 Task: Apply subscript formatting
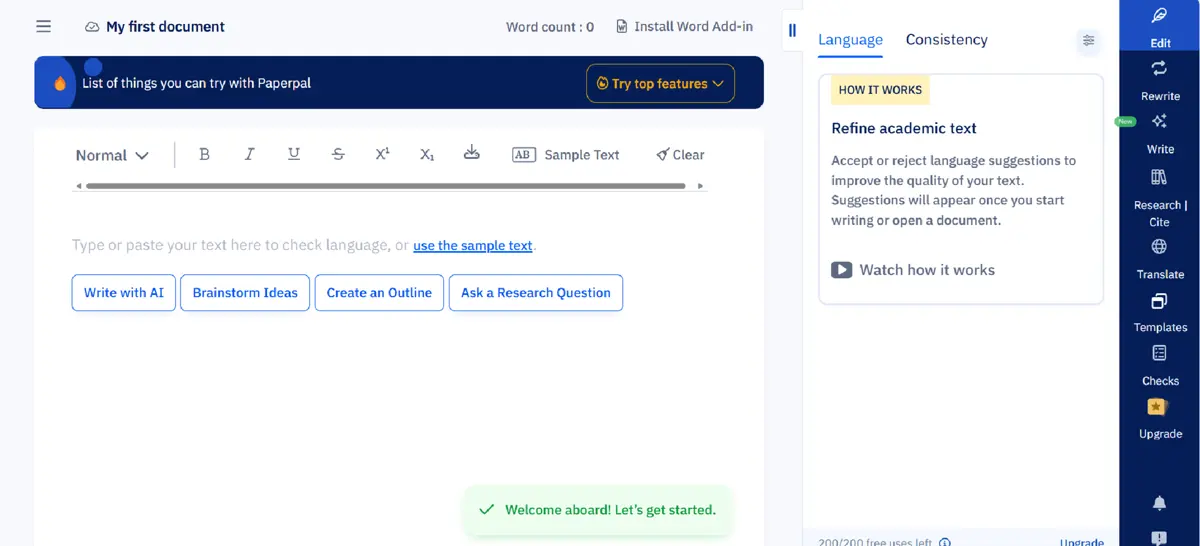coord(427,154)
